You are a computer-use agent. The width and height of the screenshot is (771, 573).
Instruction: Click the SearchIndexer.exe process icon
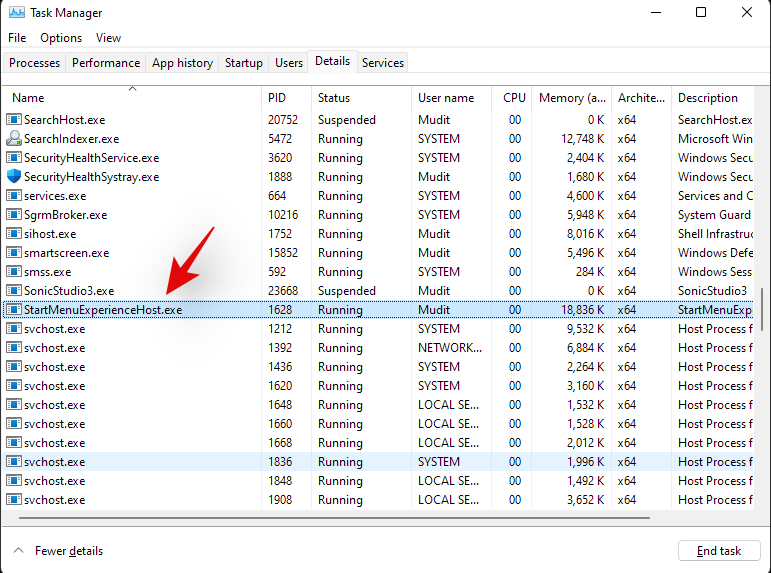click(14, 139)
